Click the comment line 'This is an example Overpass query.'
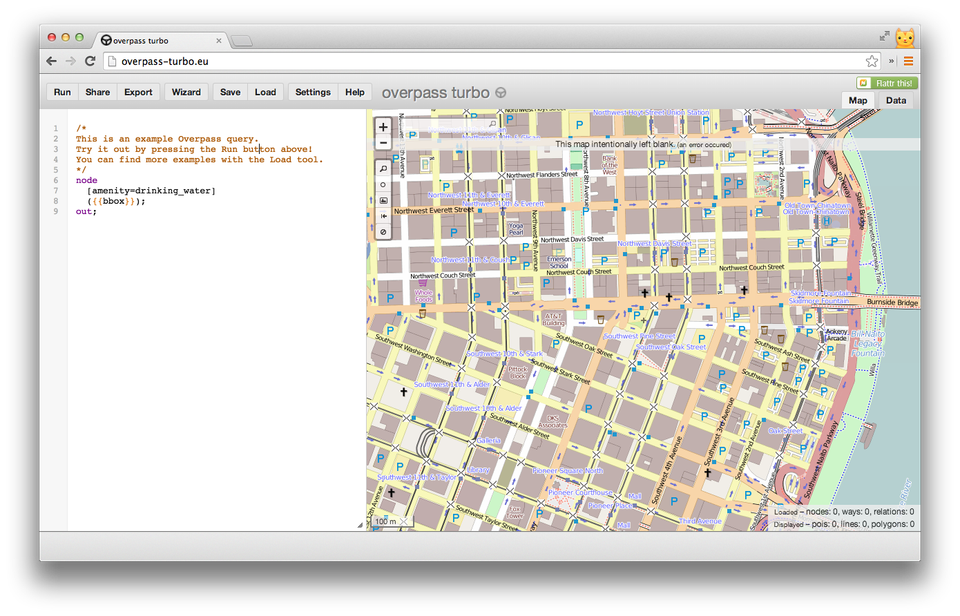 coord(167,139)
